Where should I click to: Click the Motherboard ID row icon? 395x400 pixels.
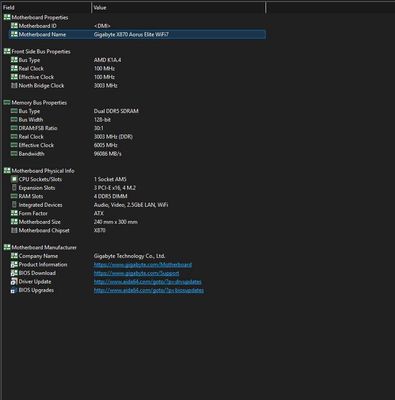click(14, 26)
